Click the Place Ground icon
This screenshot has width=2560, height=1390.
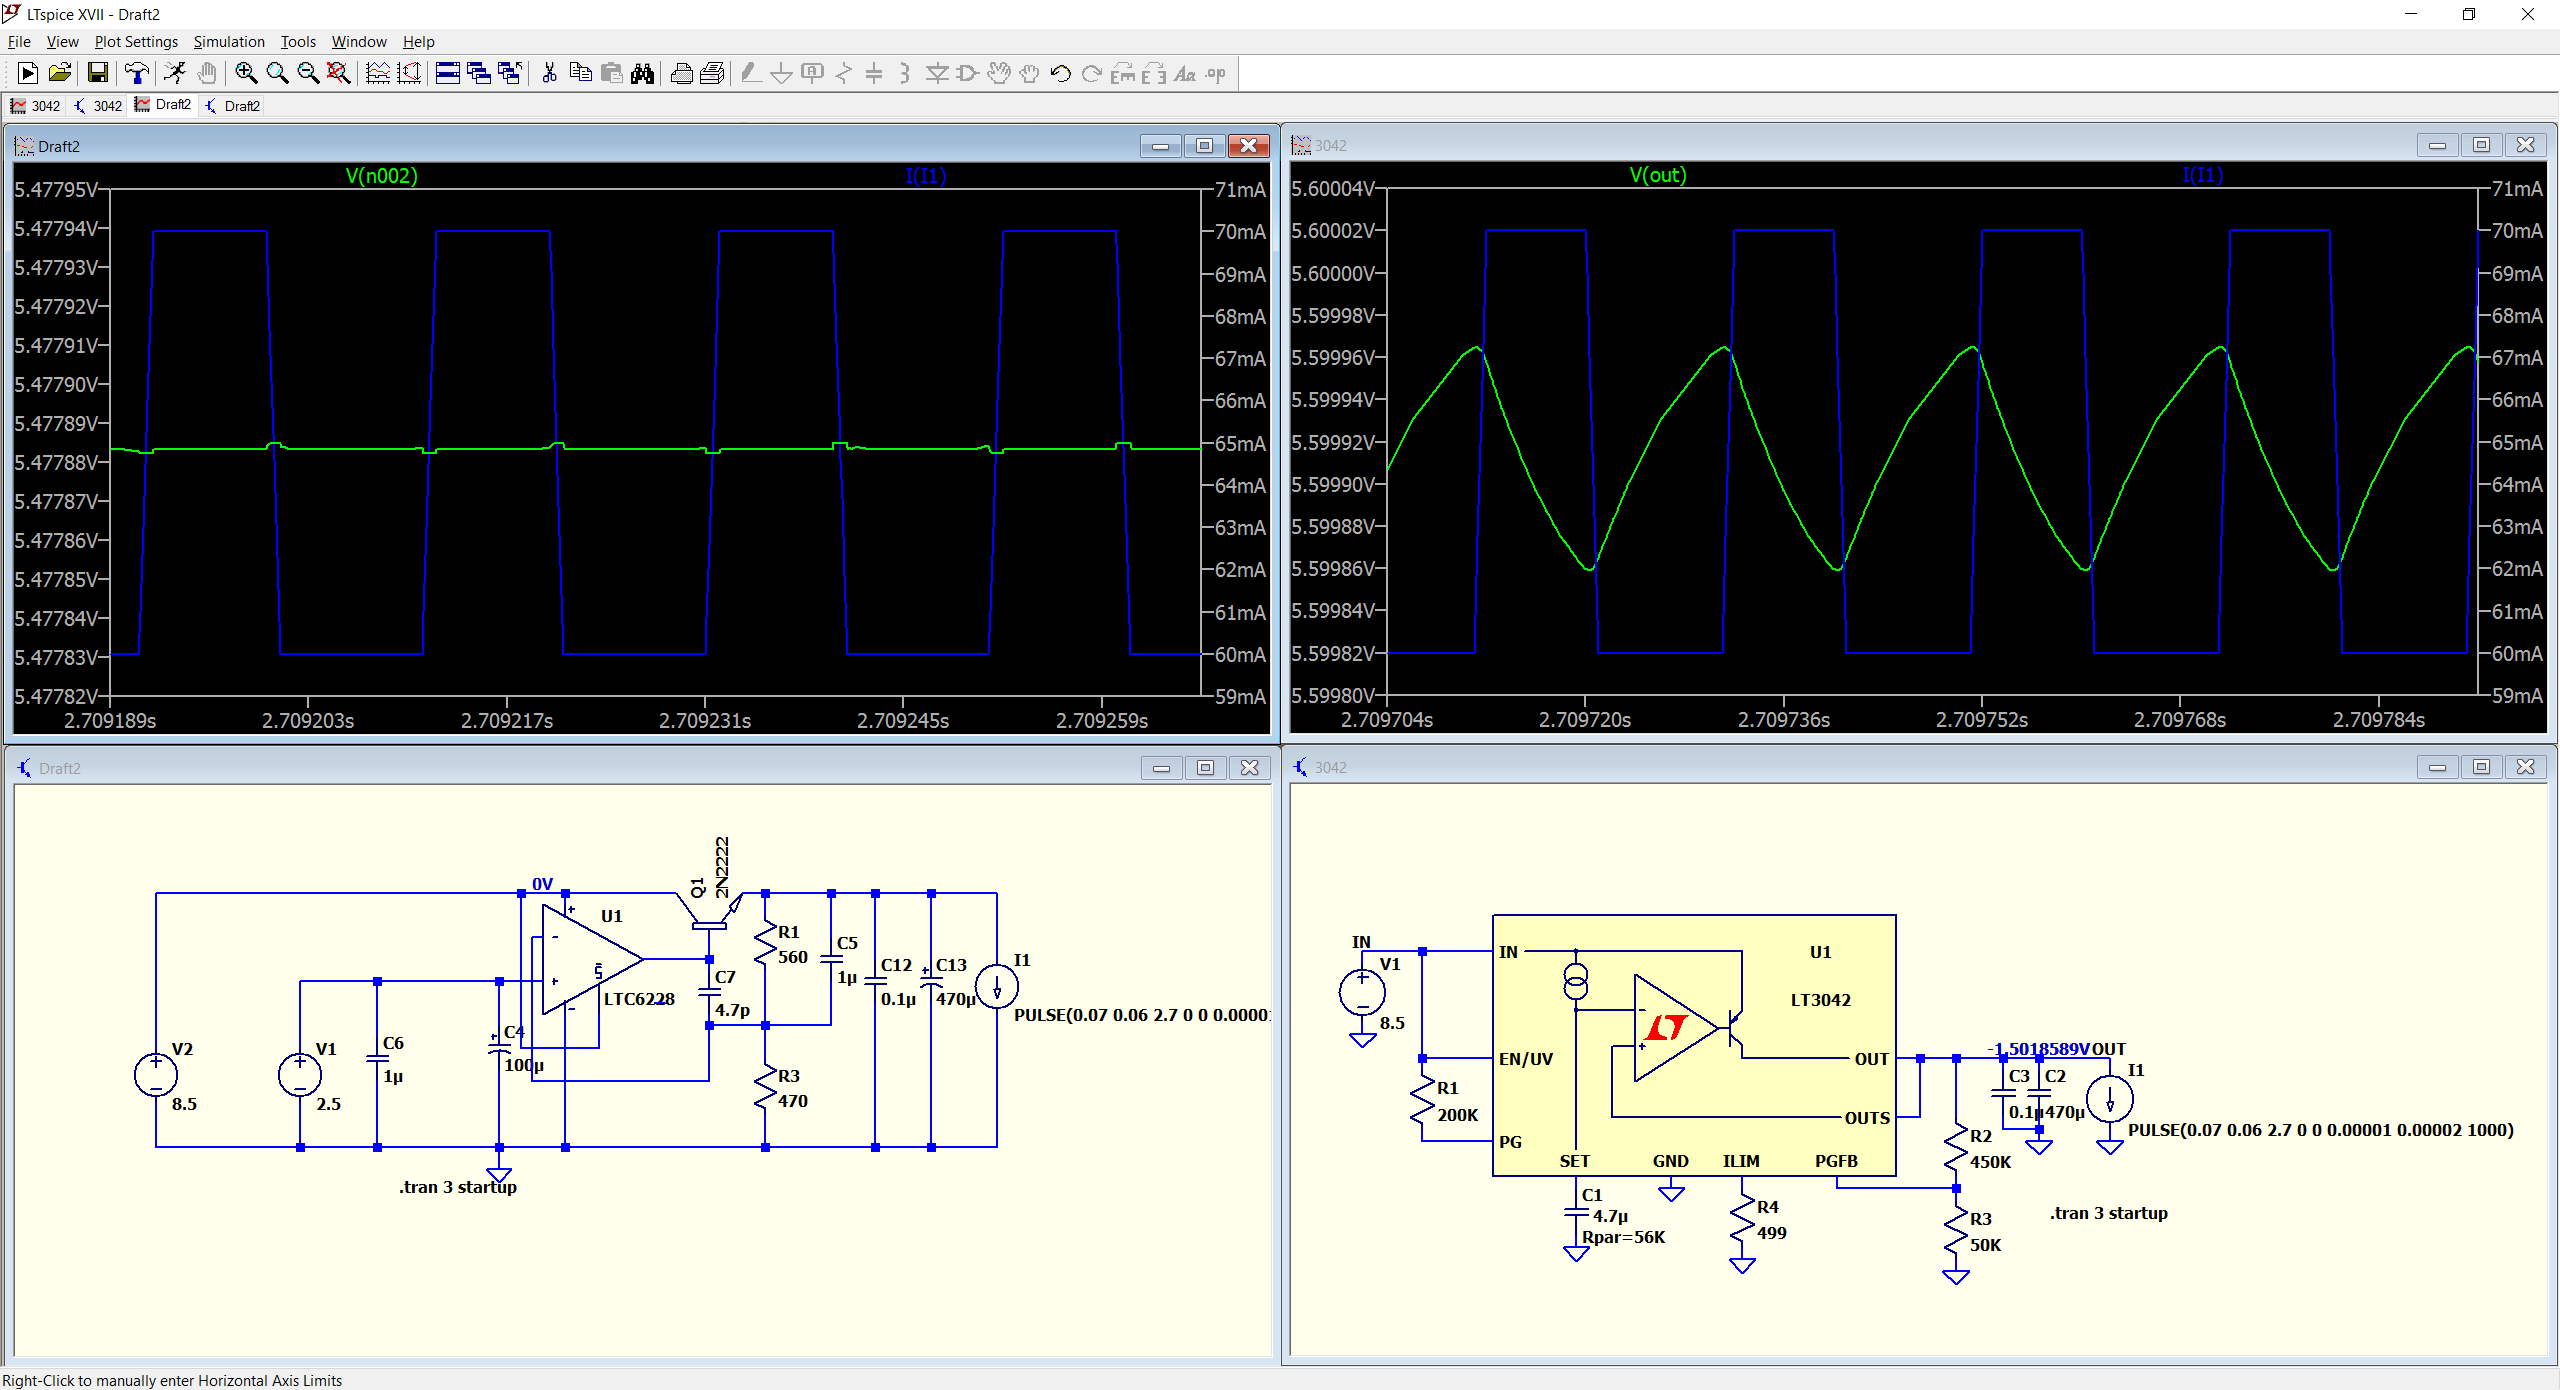tap(782, 73)
